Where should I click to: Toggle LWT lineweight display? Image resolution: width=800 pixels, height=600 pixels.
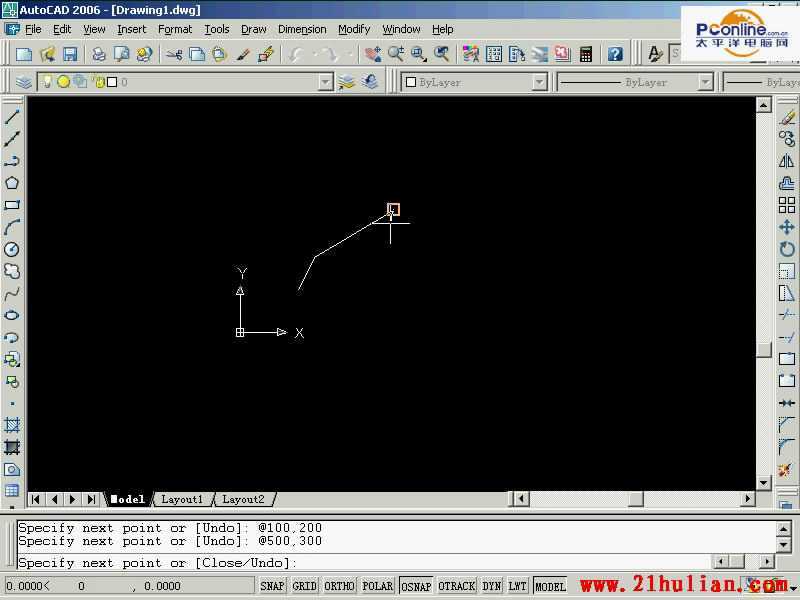517,586
